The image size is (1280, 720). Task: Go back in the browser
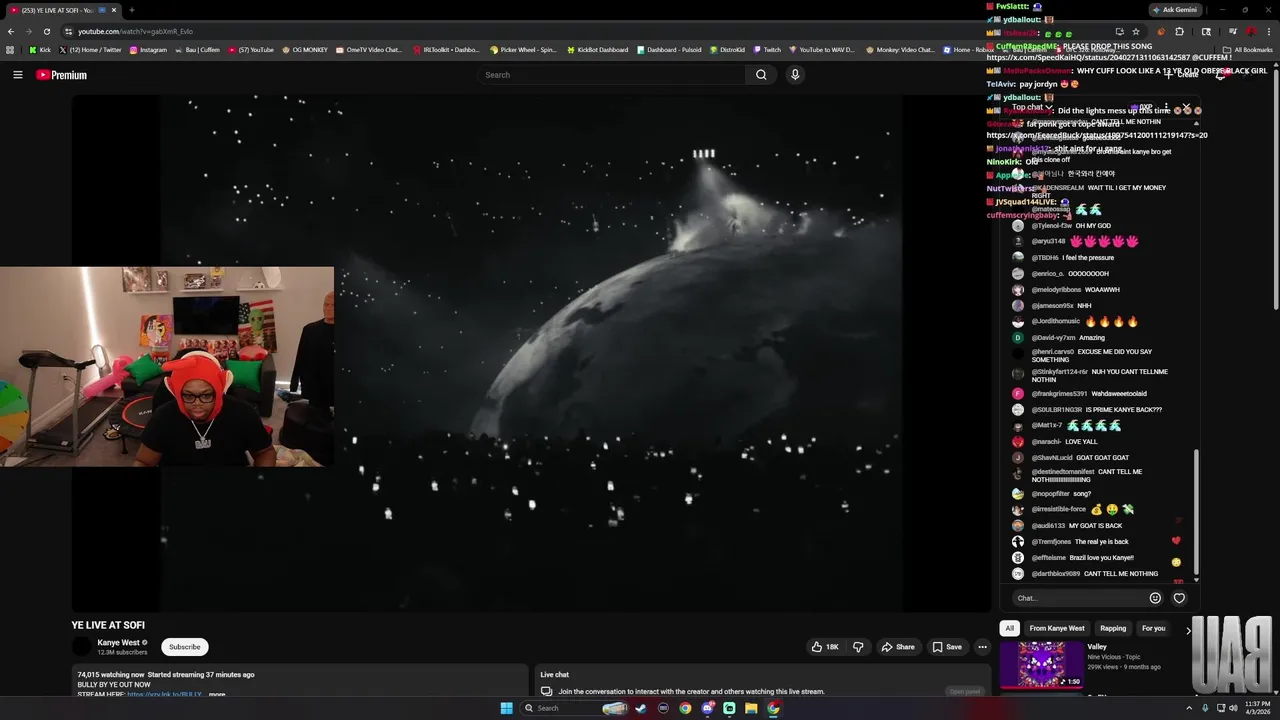[11, 31]
